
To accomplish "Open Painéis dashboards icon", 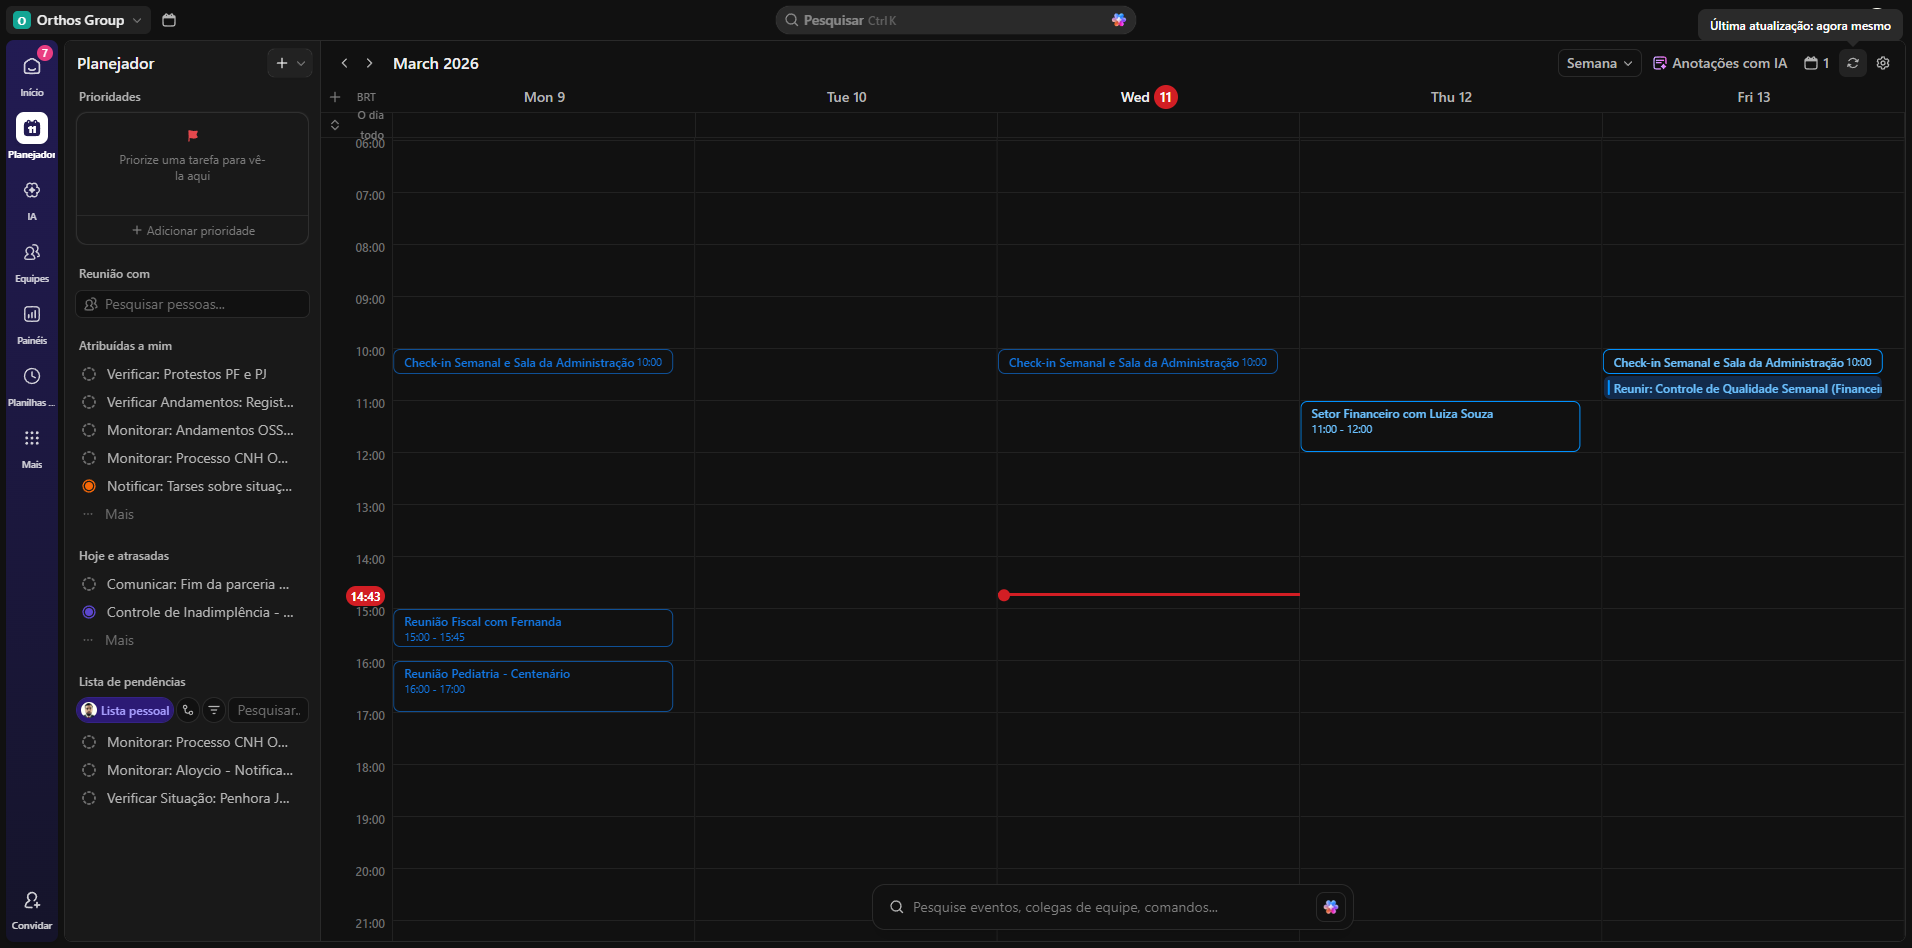I will coord(32,315).
